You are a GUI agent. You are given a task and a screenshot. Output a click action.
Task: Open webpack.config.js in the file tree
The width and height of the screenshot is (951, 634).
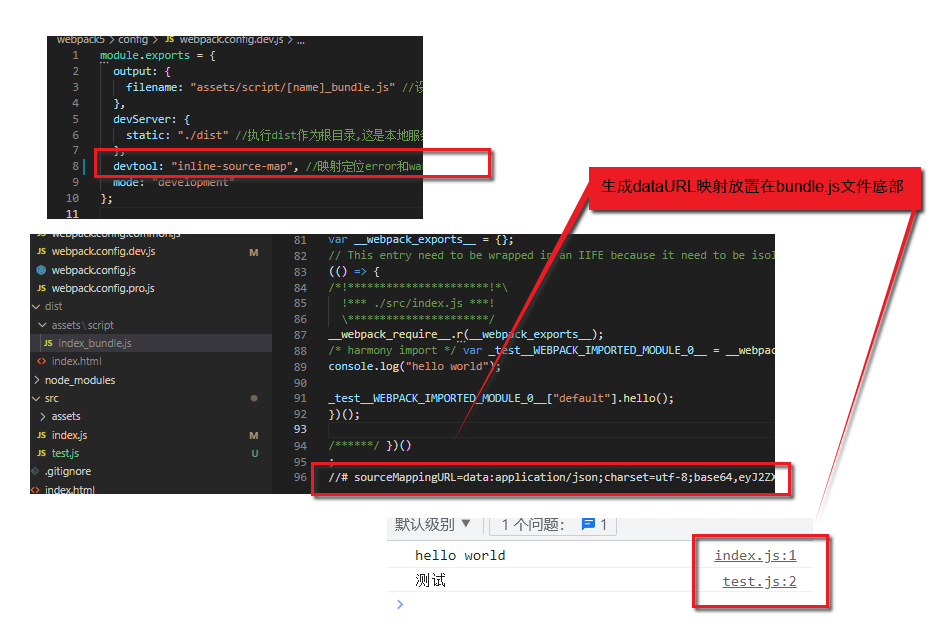93,270
